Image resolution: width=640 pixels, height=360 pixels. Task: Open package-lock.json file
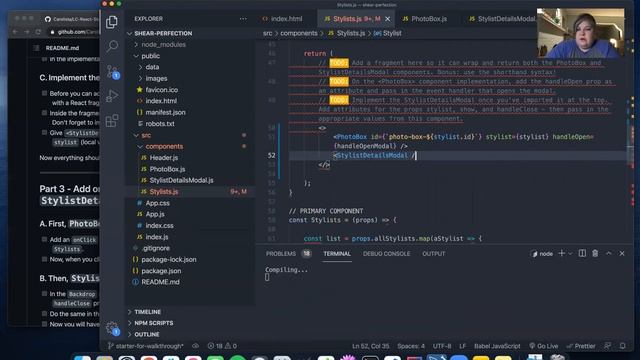coord(169,259)
